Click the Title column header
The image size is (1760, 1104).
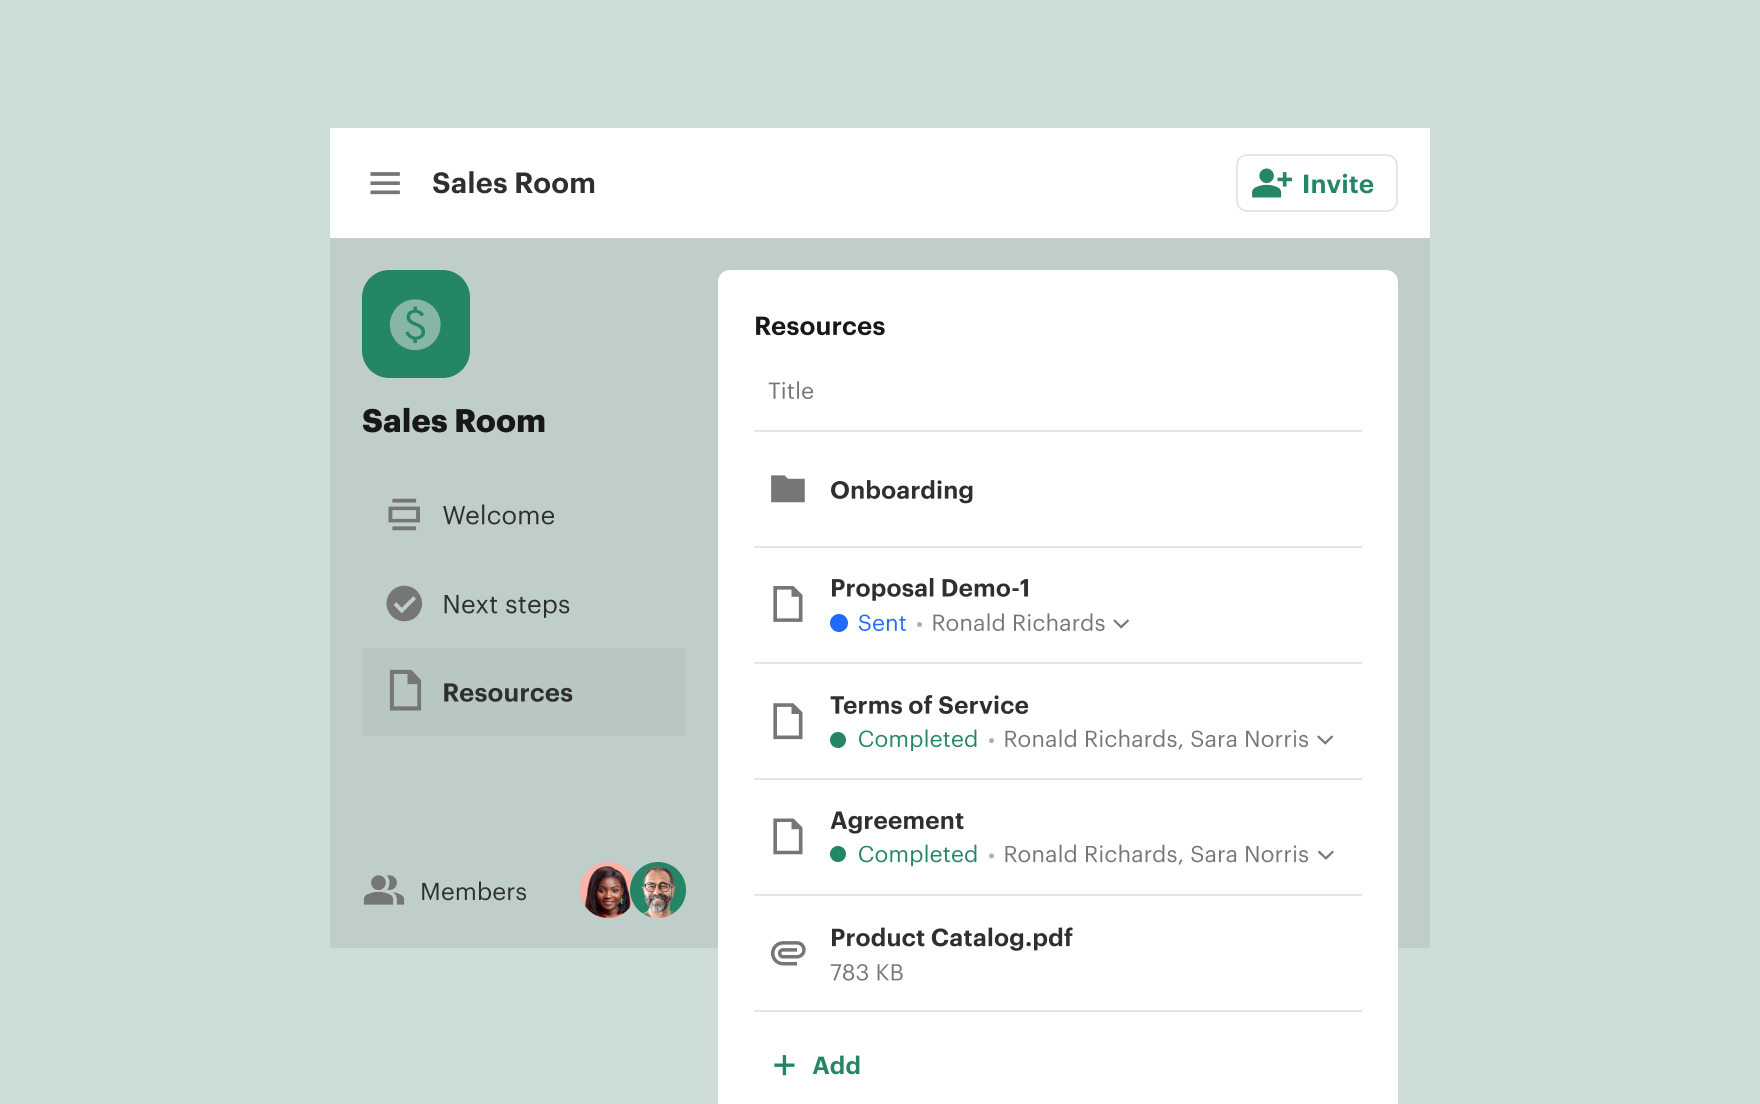(791, 391)
